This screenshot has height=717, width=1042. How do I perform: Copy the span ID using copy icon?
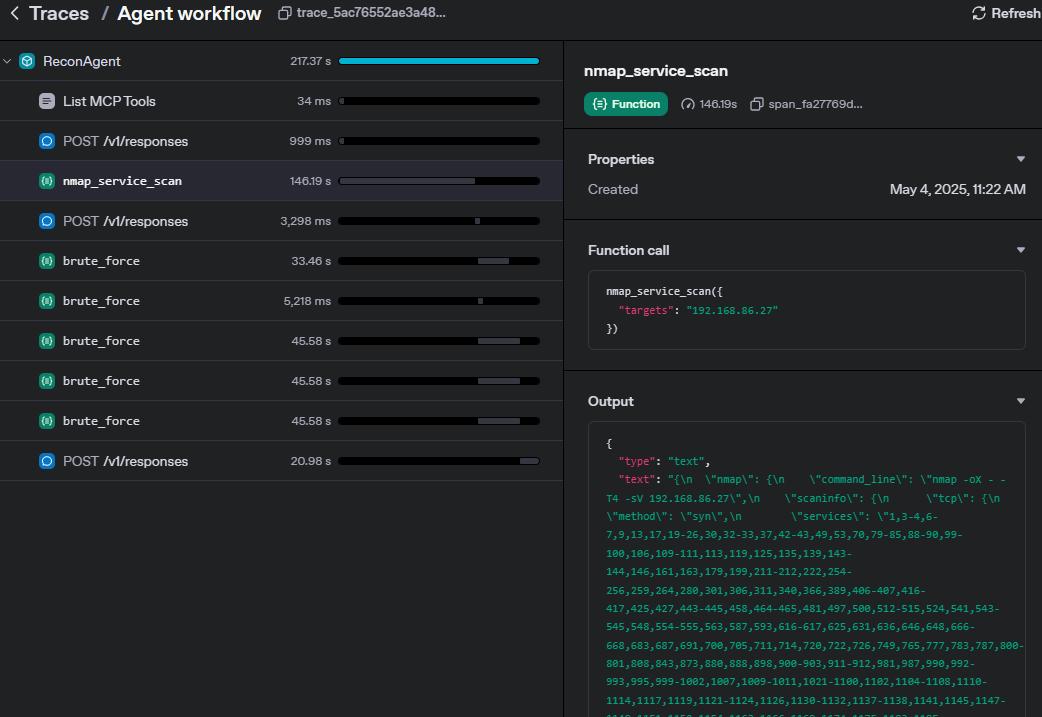(757, 104)
